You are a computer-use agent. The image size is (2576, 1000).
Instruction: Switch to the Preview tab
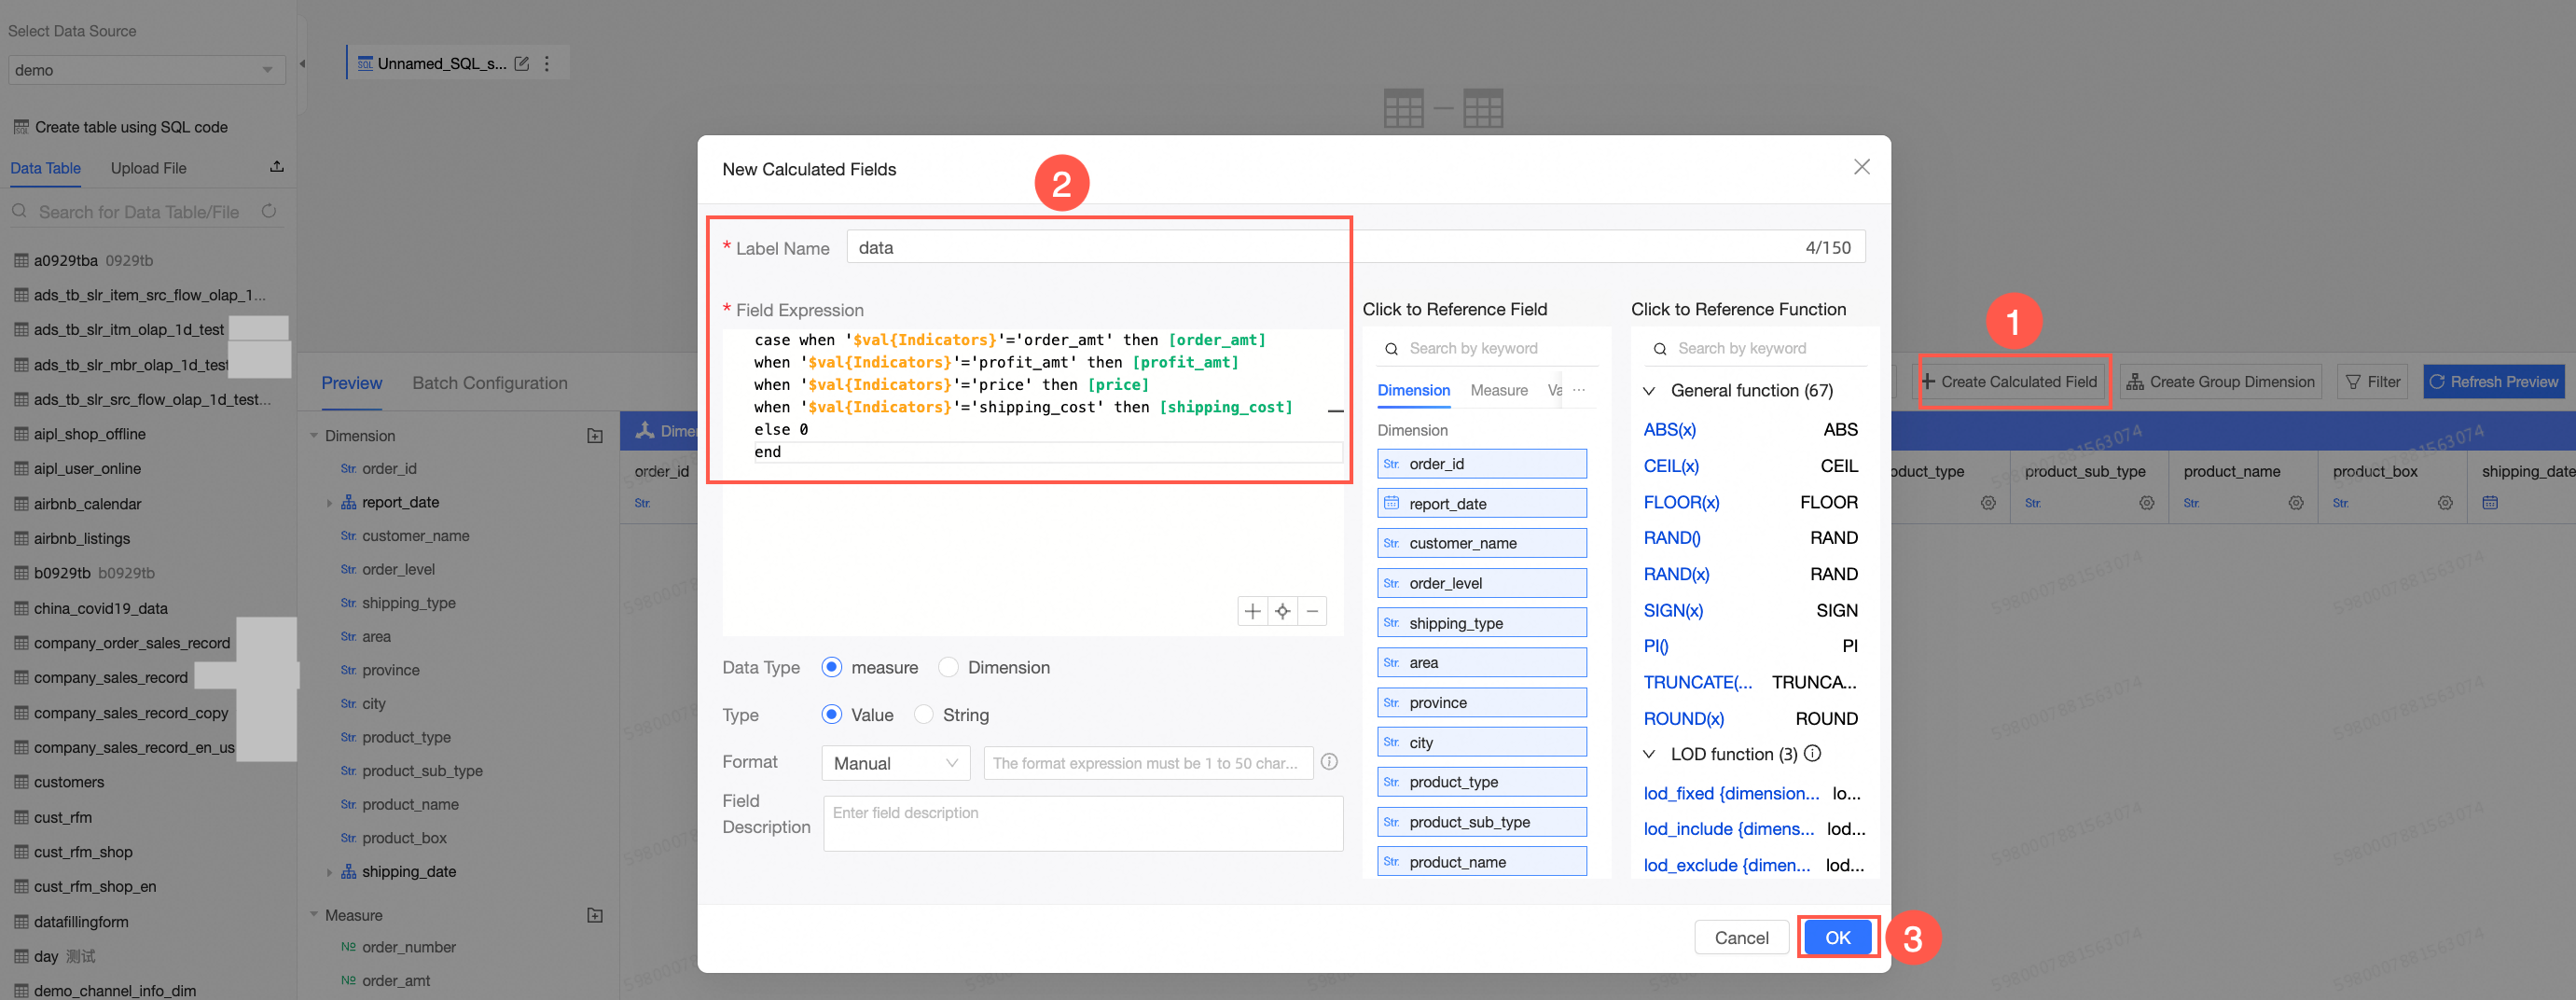[351, 383]
